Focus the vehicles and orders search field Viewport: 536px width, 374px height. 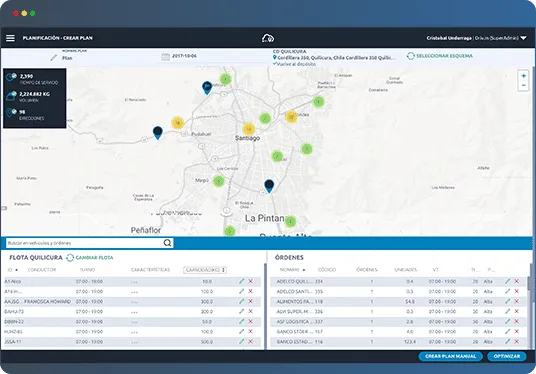coord(90,243)
